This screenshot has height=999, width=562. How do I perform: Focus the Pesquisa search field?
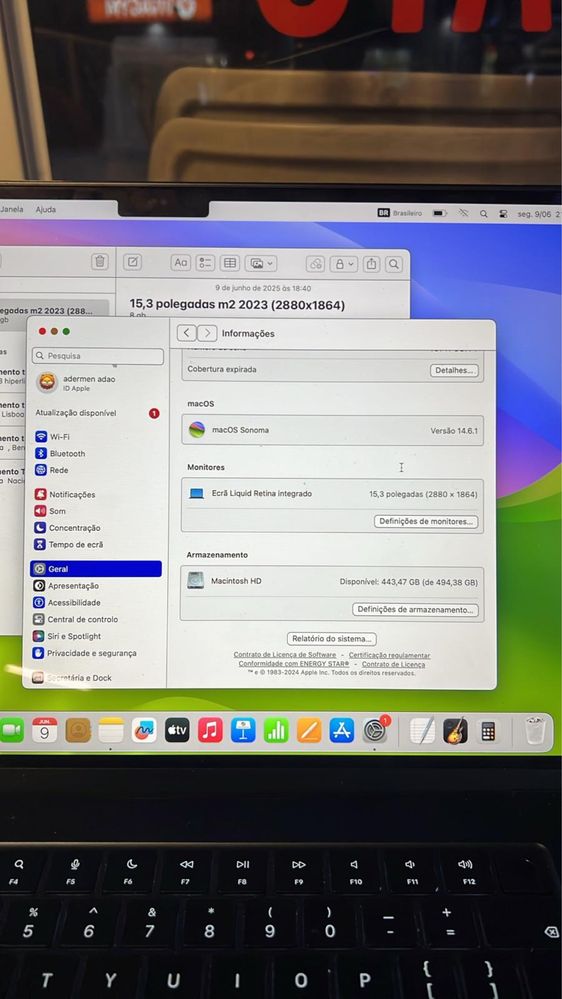click(x=98, y=356)
